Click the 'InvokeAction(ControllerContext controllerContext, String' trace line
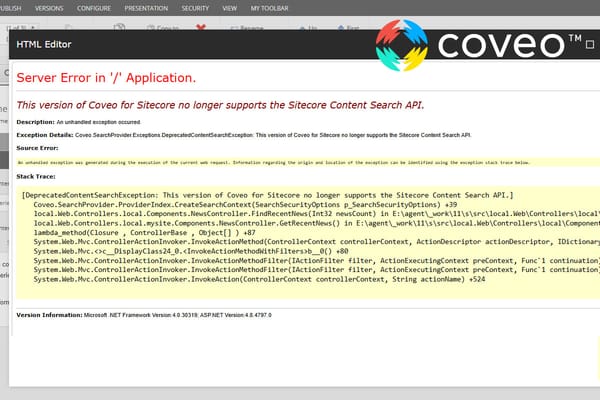This screenshot has width=600, height=400. 259,279
